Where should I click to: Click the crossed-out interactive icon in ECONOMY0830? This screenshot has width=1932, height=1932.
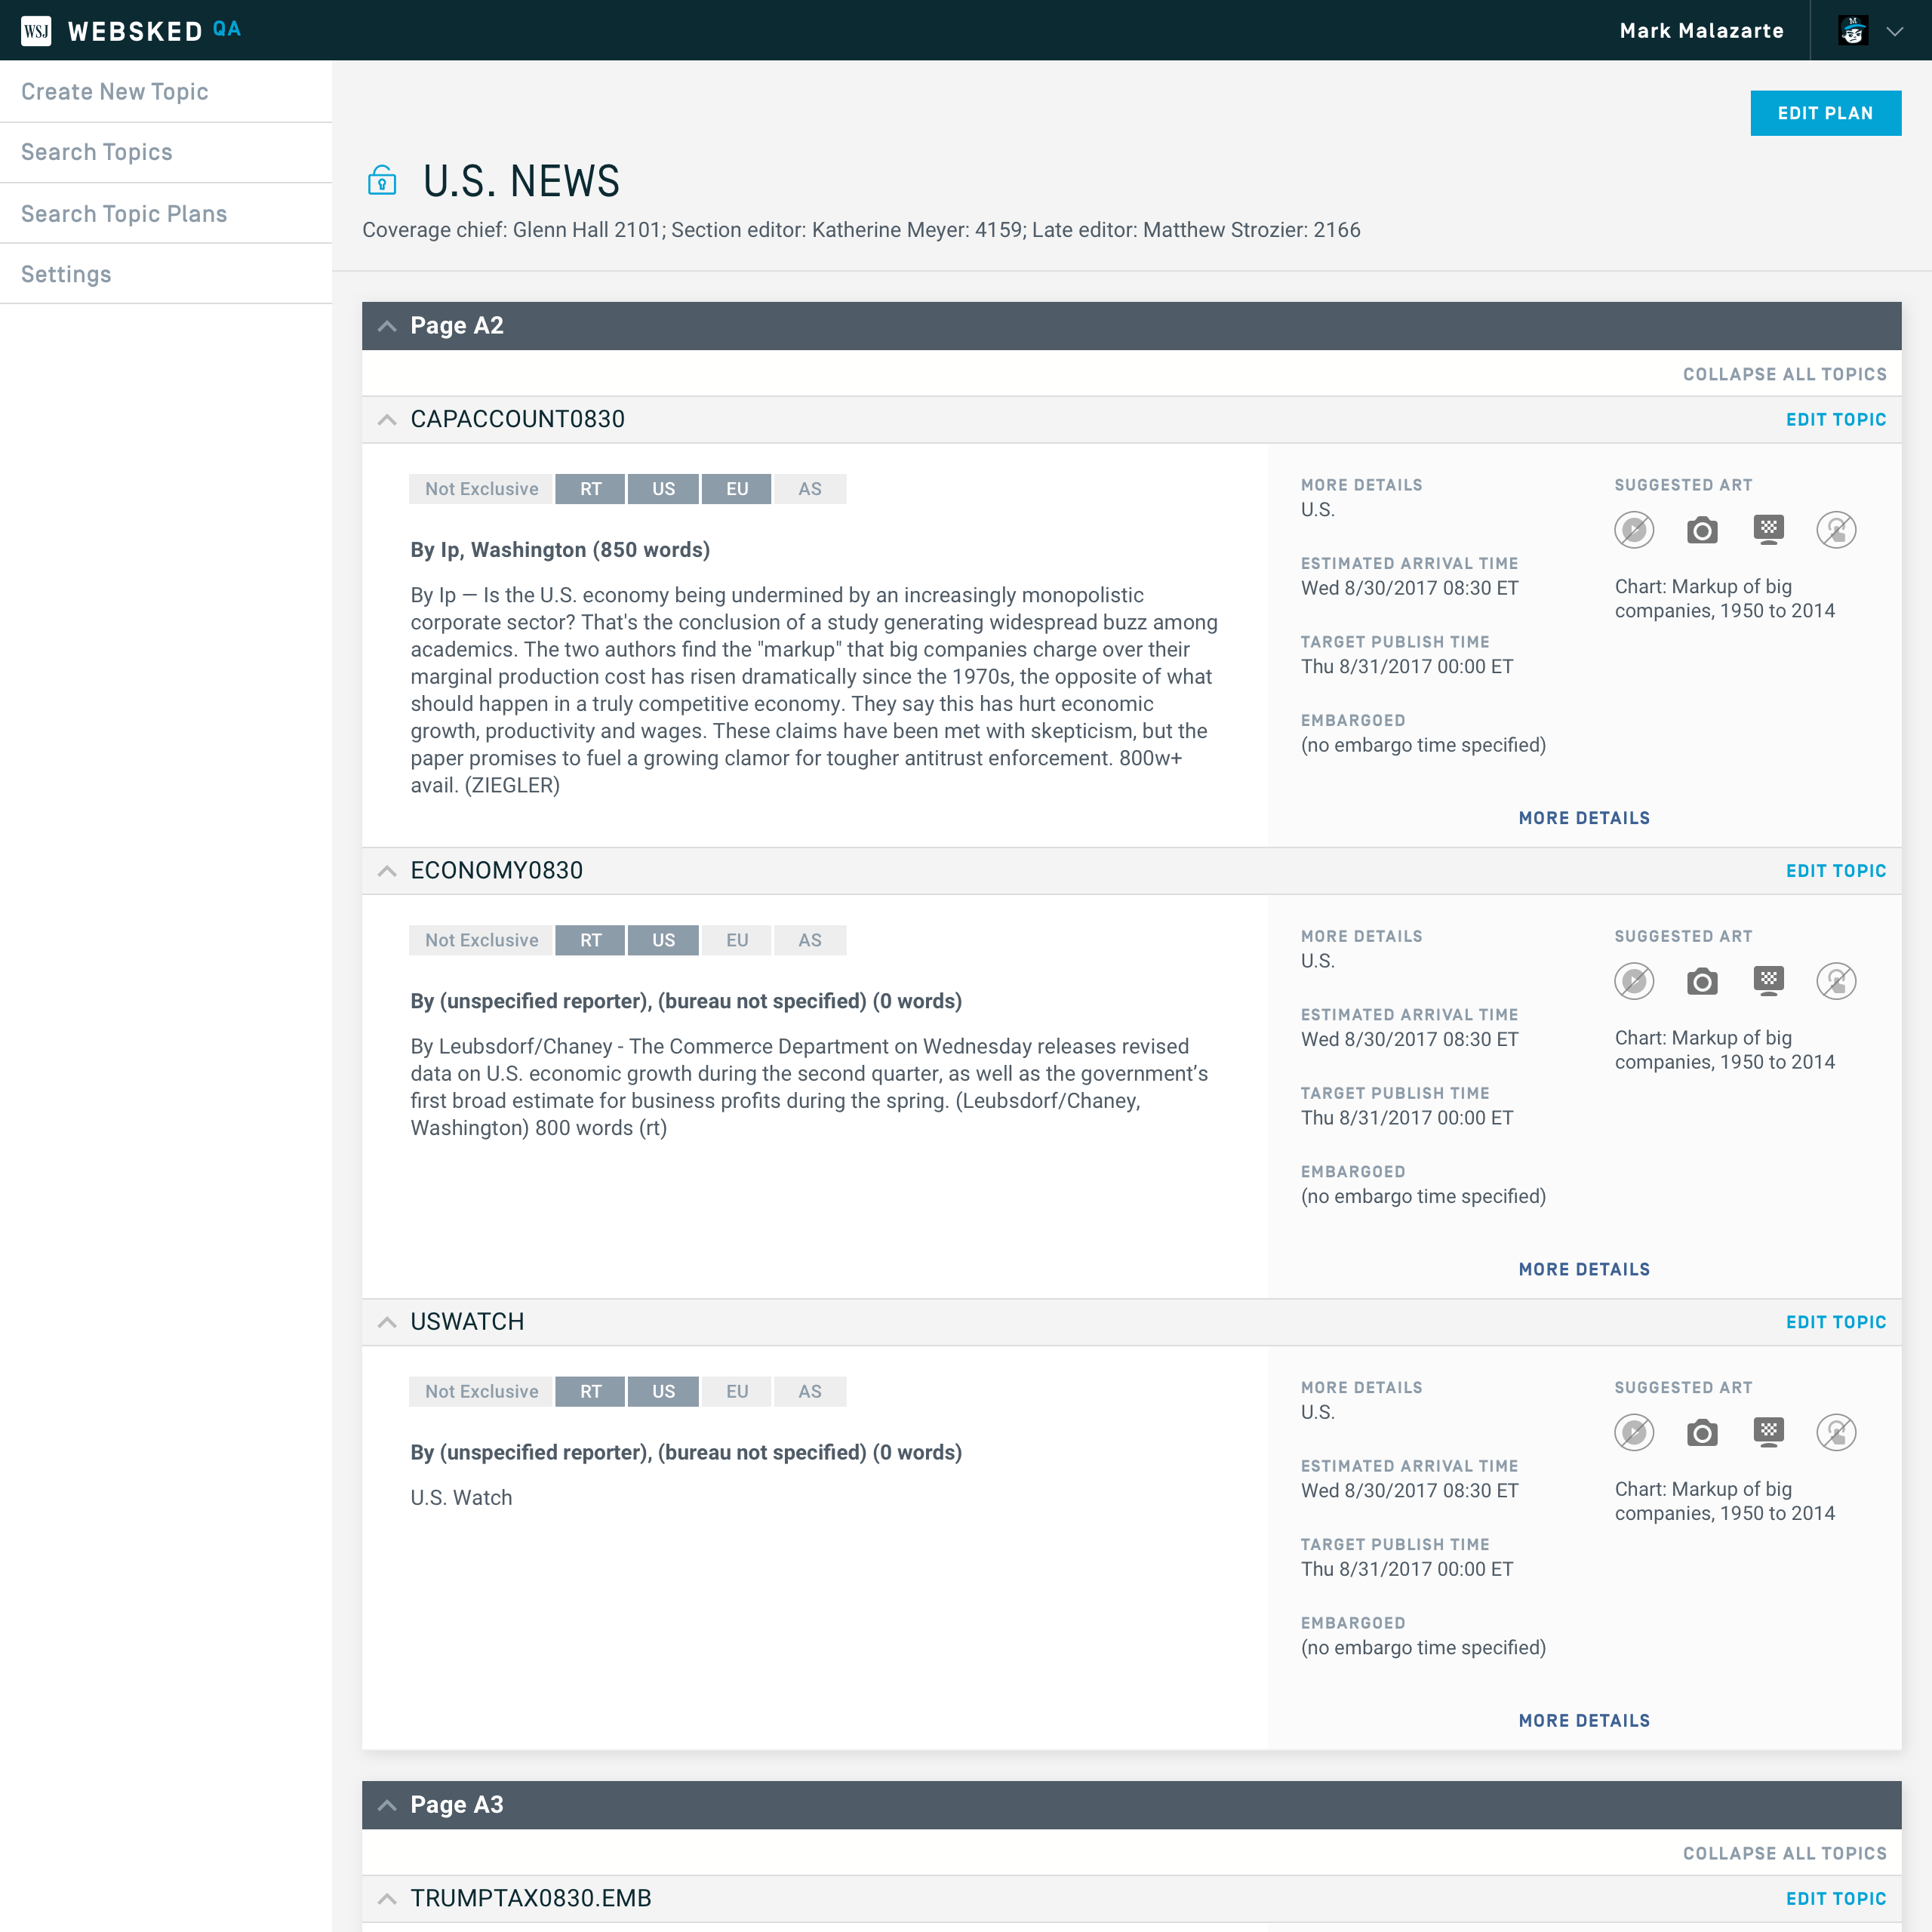point(1835,981)
